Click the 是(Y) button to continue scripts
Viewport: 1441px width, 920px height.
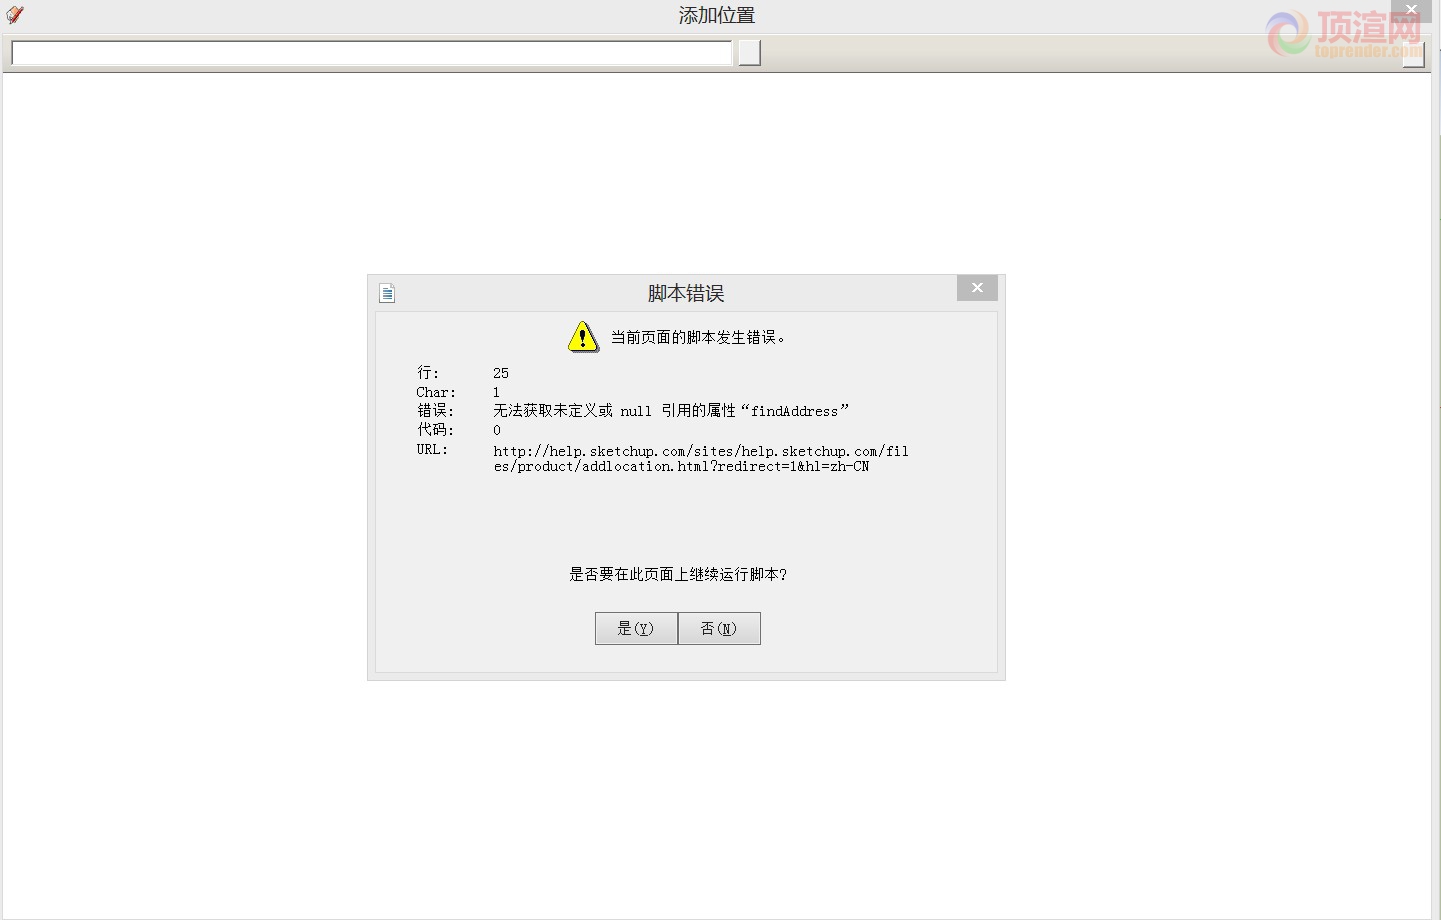tap(636, 628)
